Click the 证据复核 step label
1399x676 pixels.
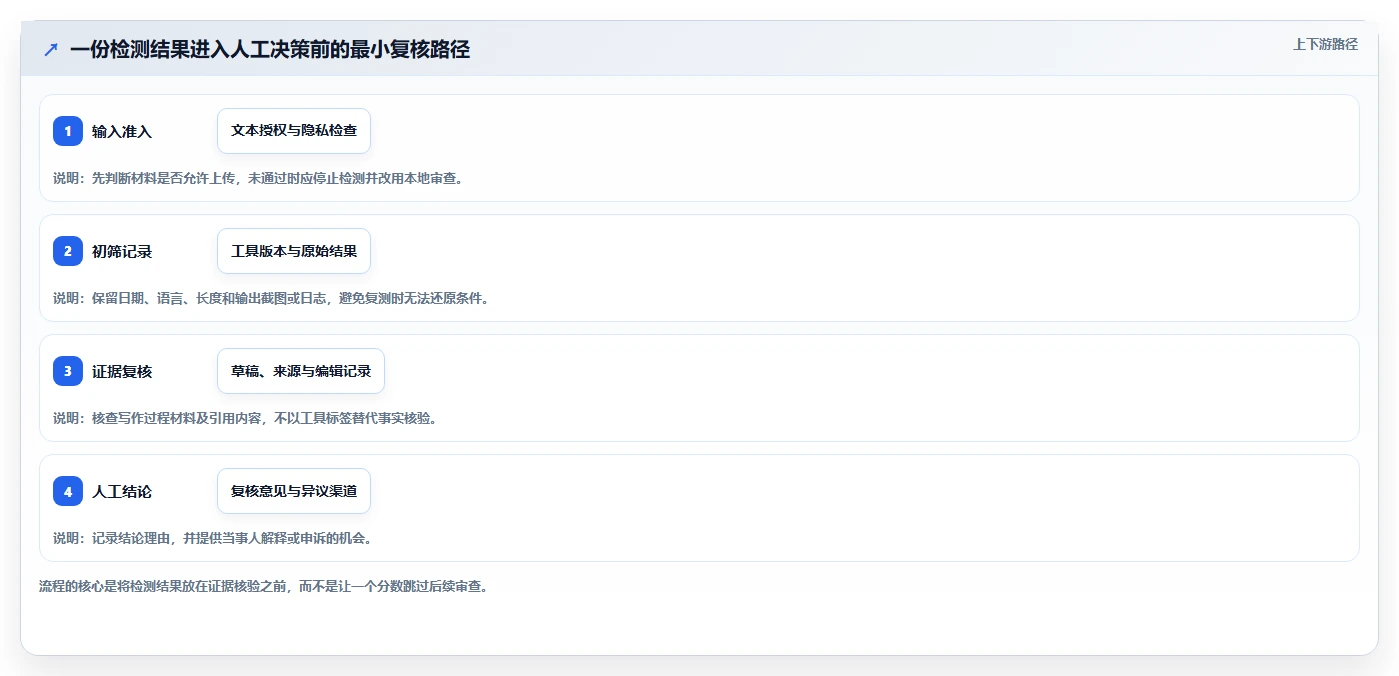[x=122, y=371]
